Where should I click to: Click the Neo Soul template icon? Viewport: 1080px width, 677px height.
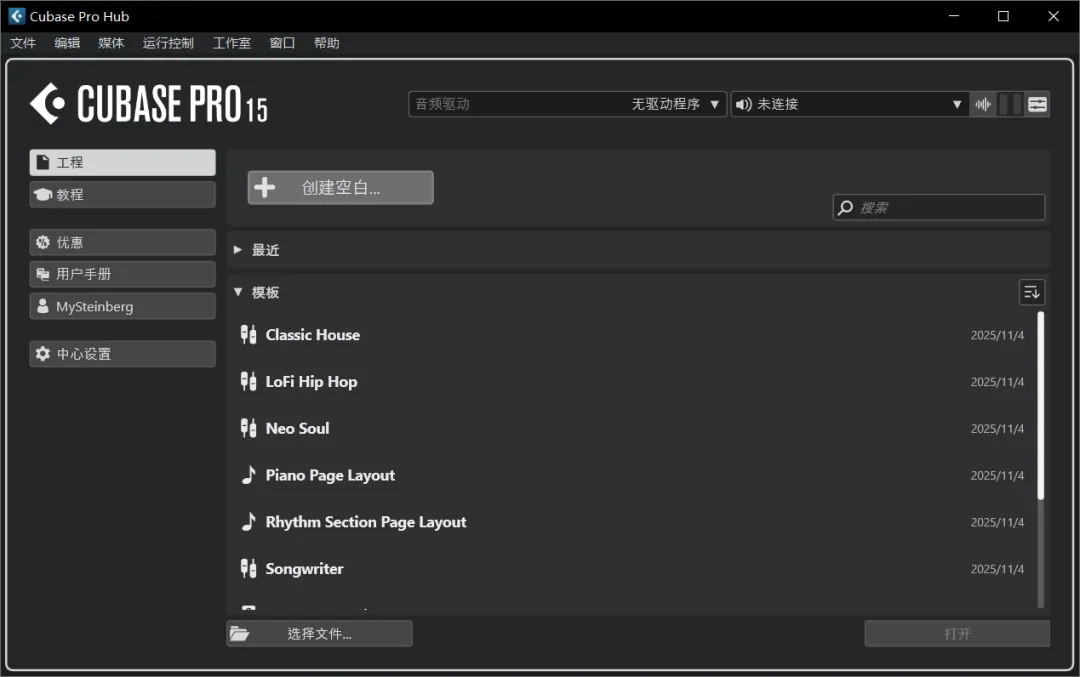pyautogui.click(x=249, y=428)
